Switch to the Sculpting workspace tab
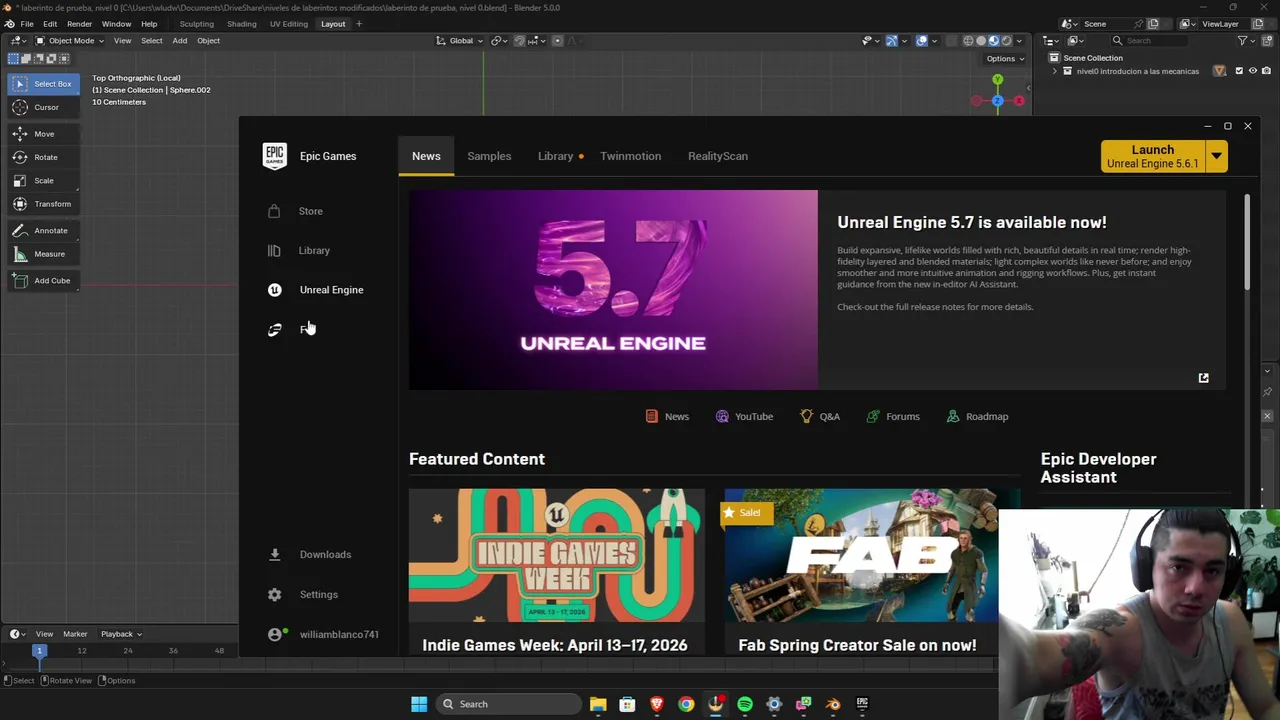This screenshot has height=720, width=1280. pos(196,24)
